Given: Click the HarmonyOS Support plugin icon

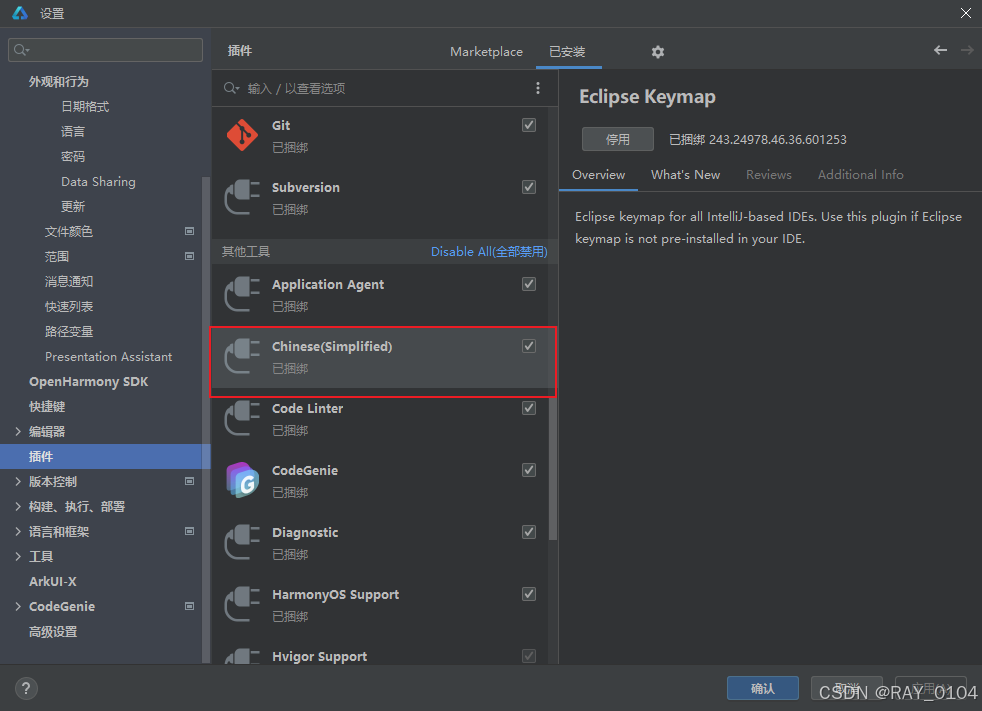Looking at the screenshot, I should point(242,605).
